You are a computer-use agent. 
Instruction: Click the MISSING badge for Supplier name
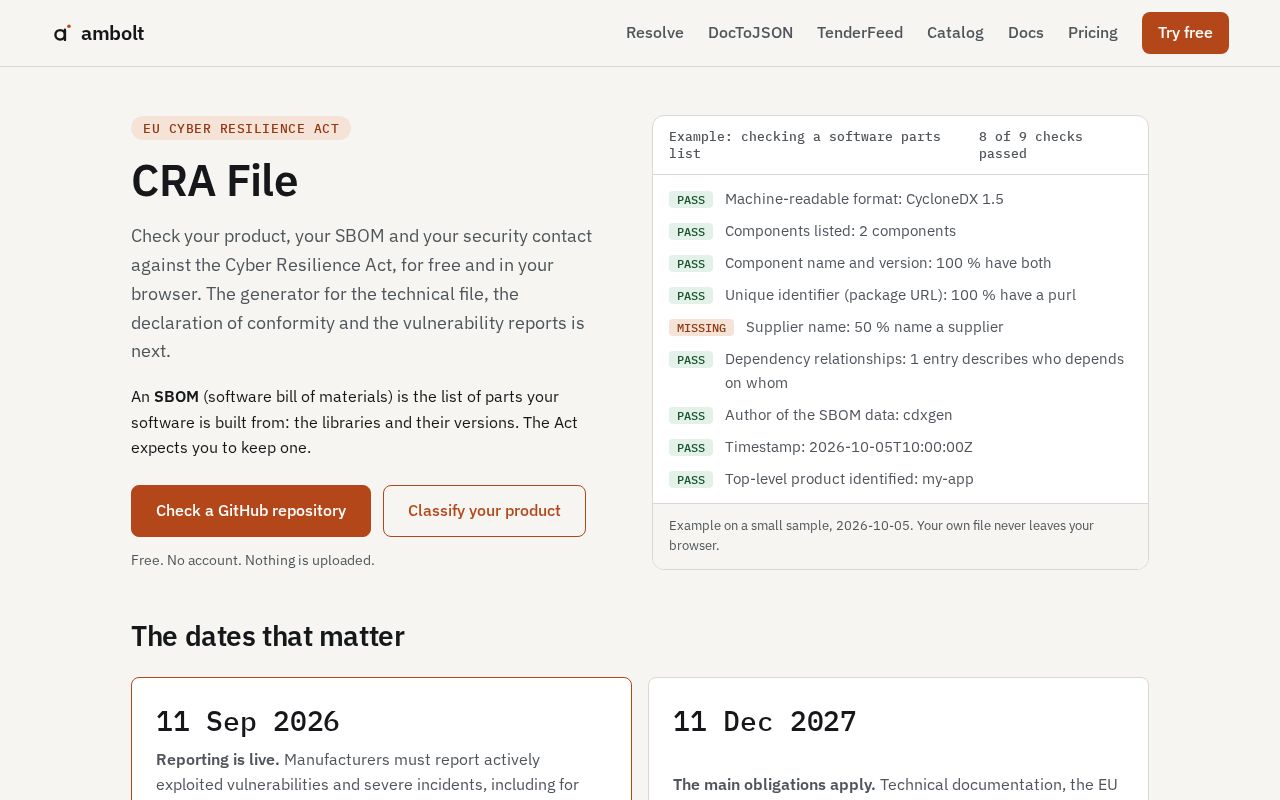(x=701, y=327)
